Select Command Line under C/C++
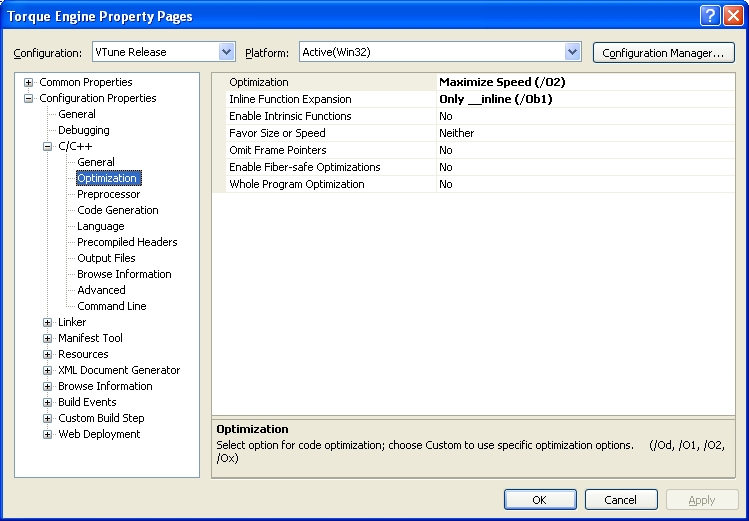 pos(112,306)
